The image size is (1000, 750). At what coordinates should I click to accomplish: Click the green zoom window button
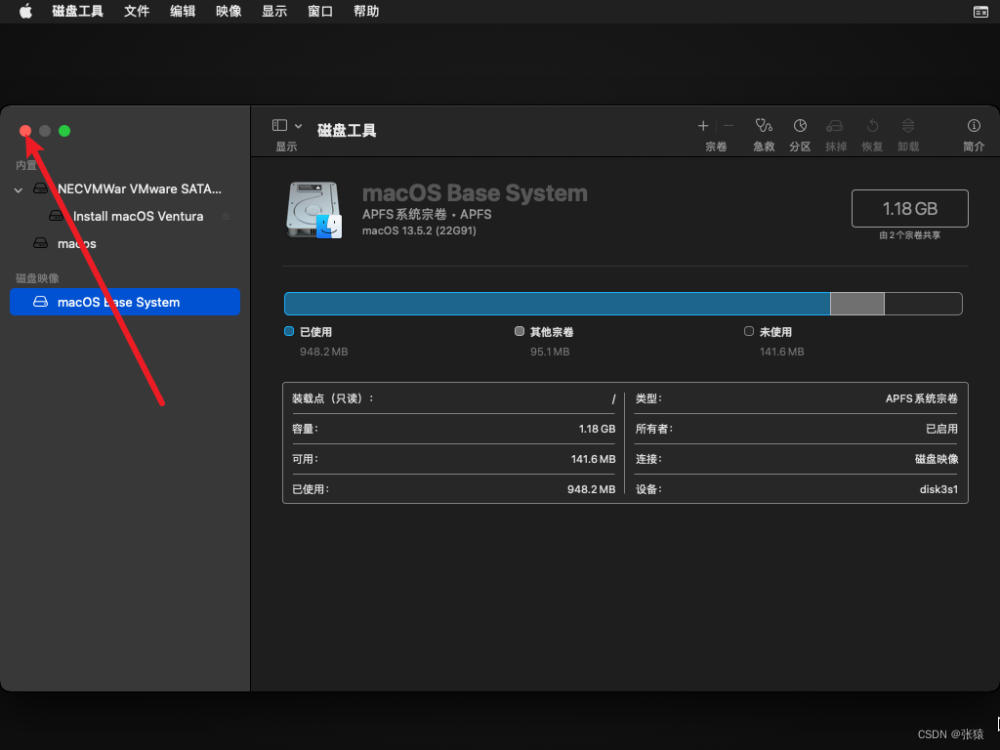coord(64,131)
